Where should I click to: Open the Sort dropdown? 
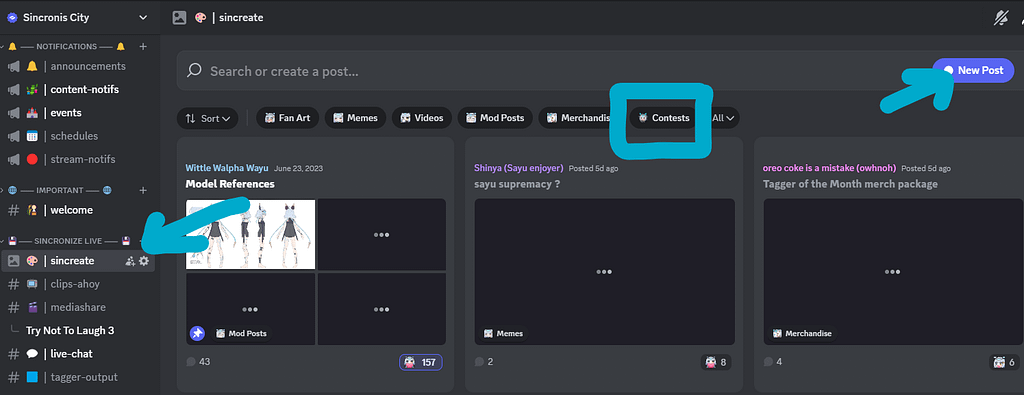[208, 118]
